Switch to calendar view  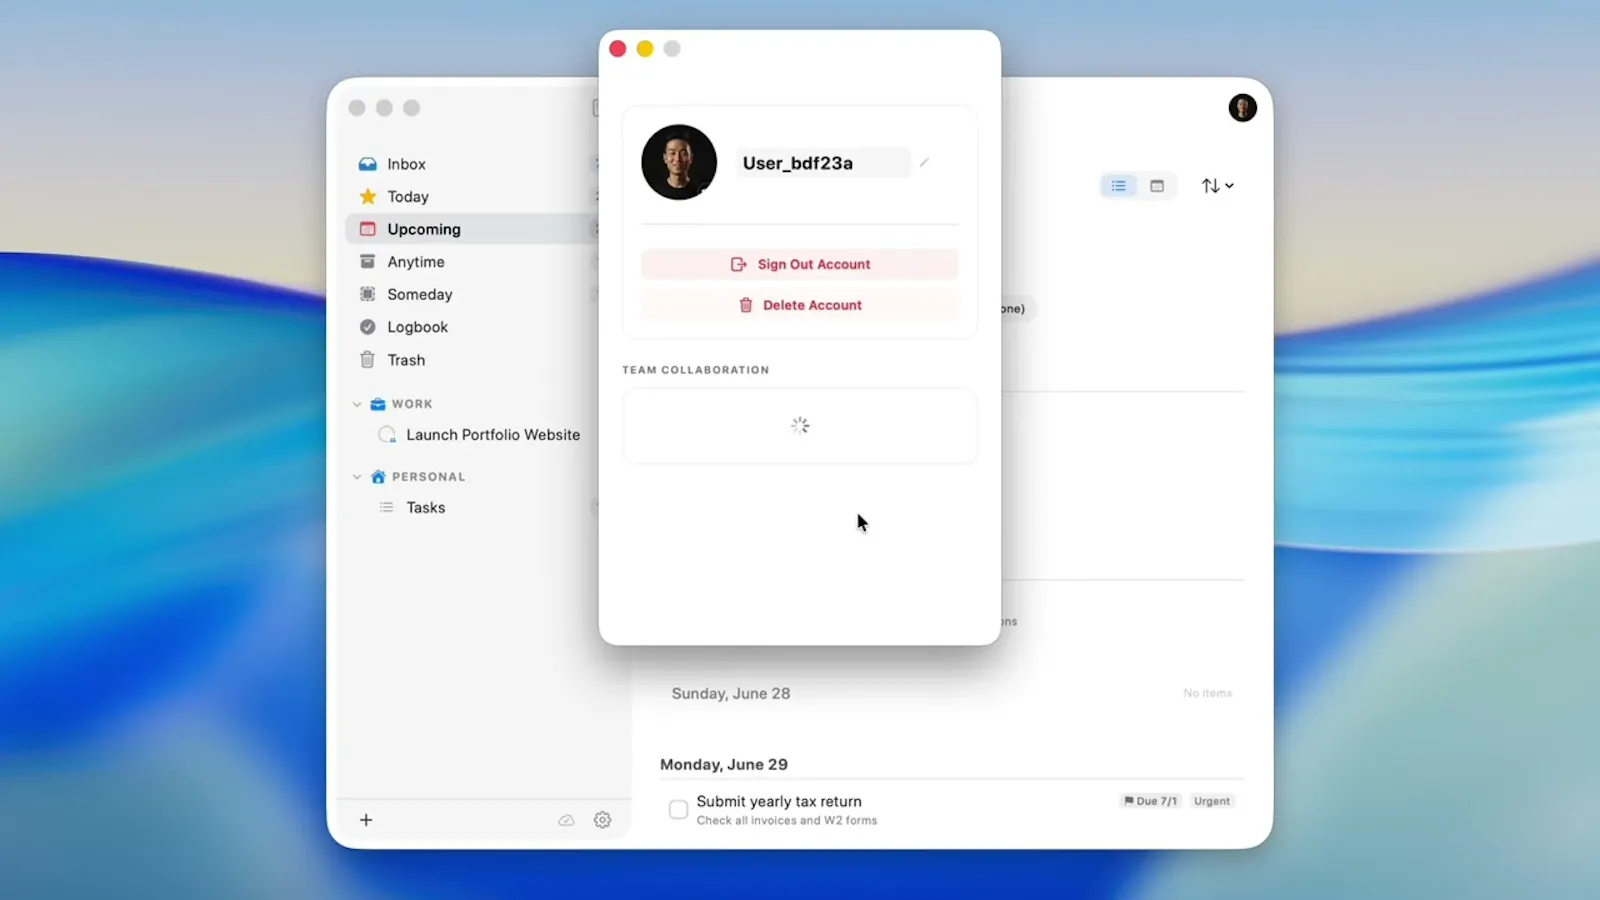[1157, 186]
